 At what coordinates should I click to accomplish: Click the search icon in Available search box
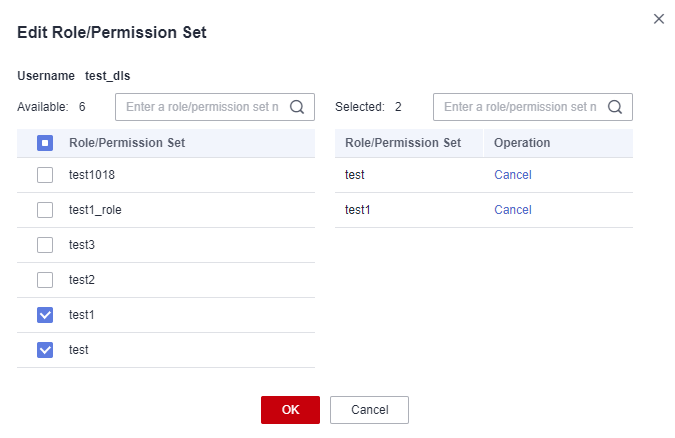[x=297, y=107]
